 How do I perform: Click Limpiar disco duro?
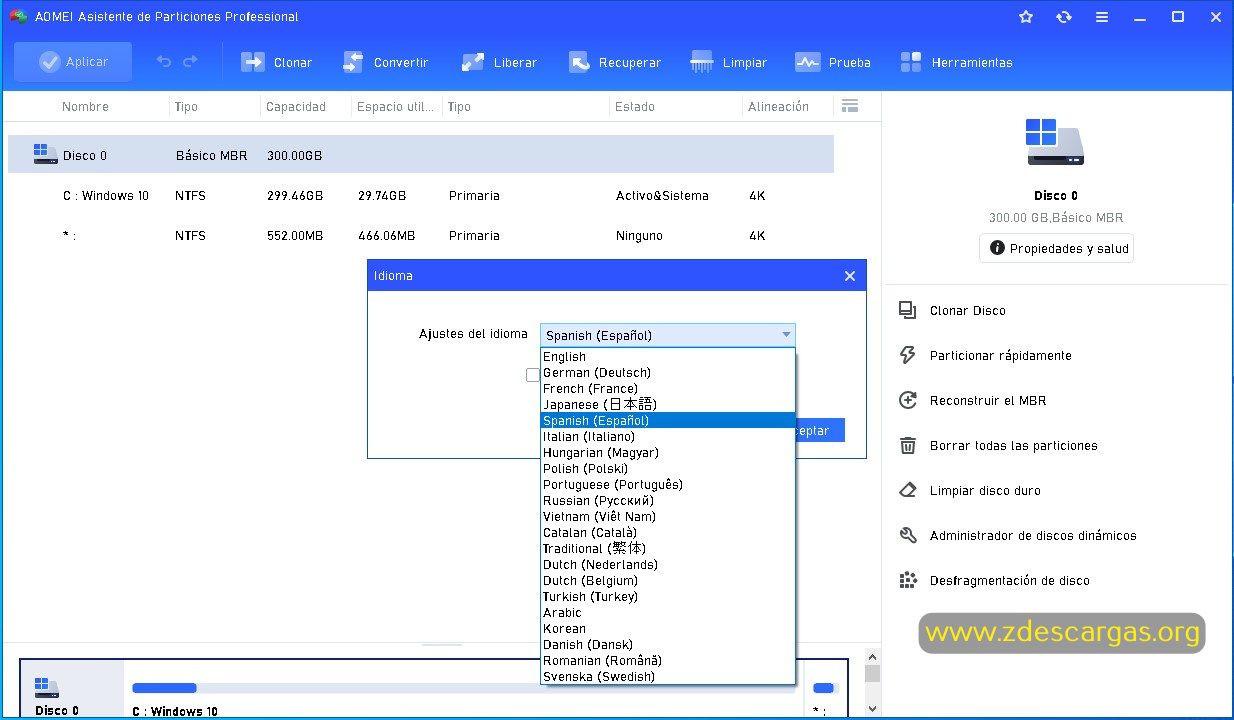tap(969, 491)
